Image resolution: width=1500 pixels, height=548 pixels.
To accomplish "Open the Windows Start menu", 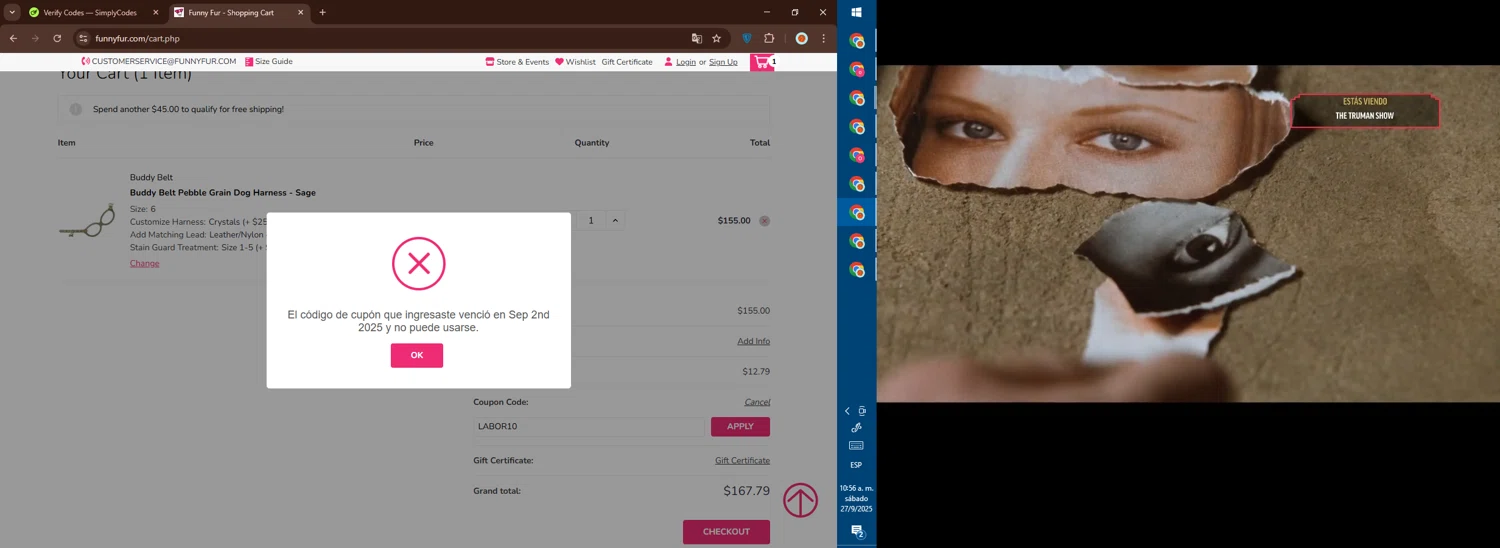I will [x=856, y=13].
